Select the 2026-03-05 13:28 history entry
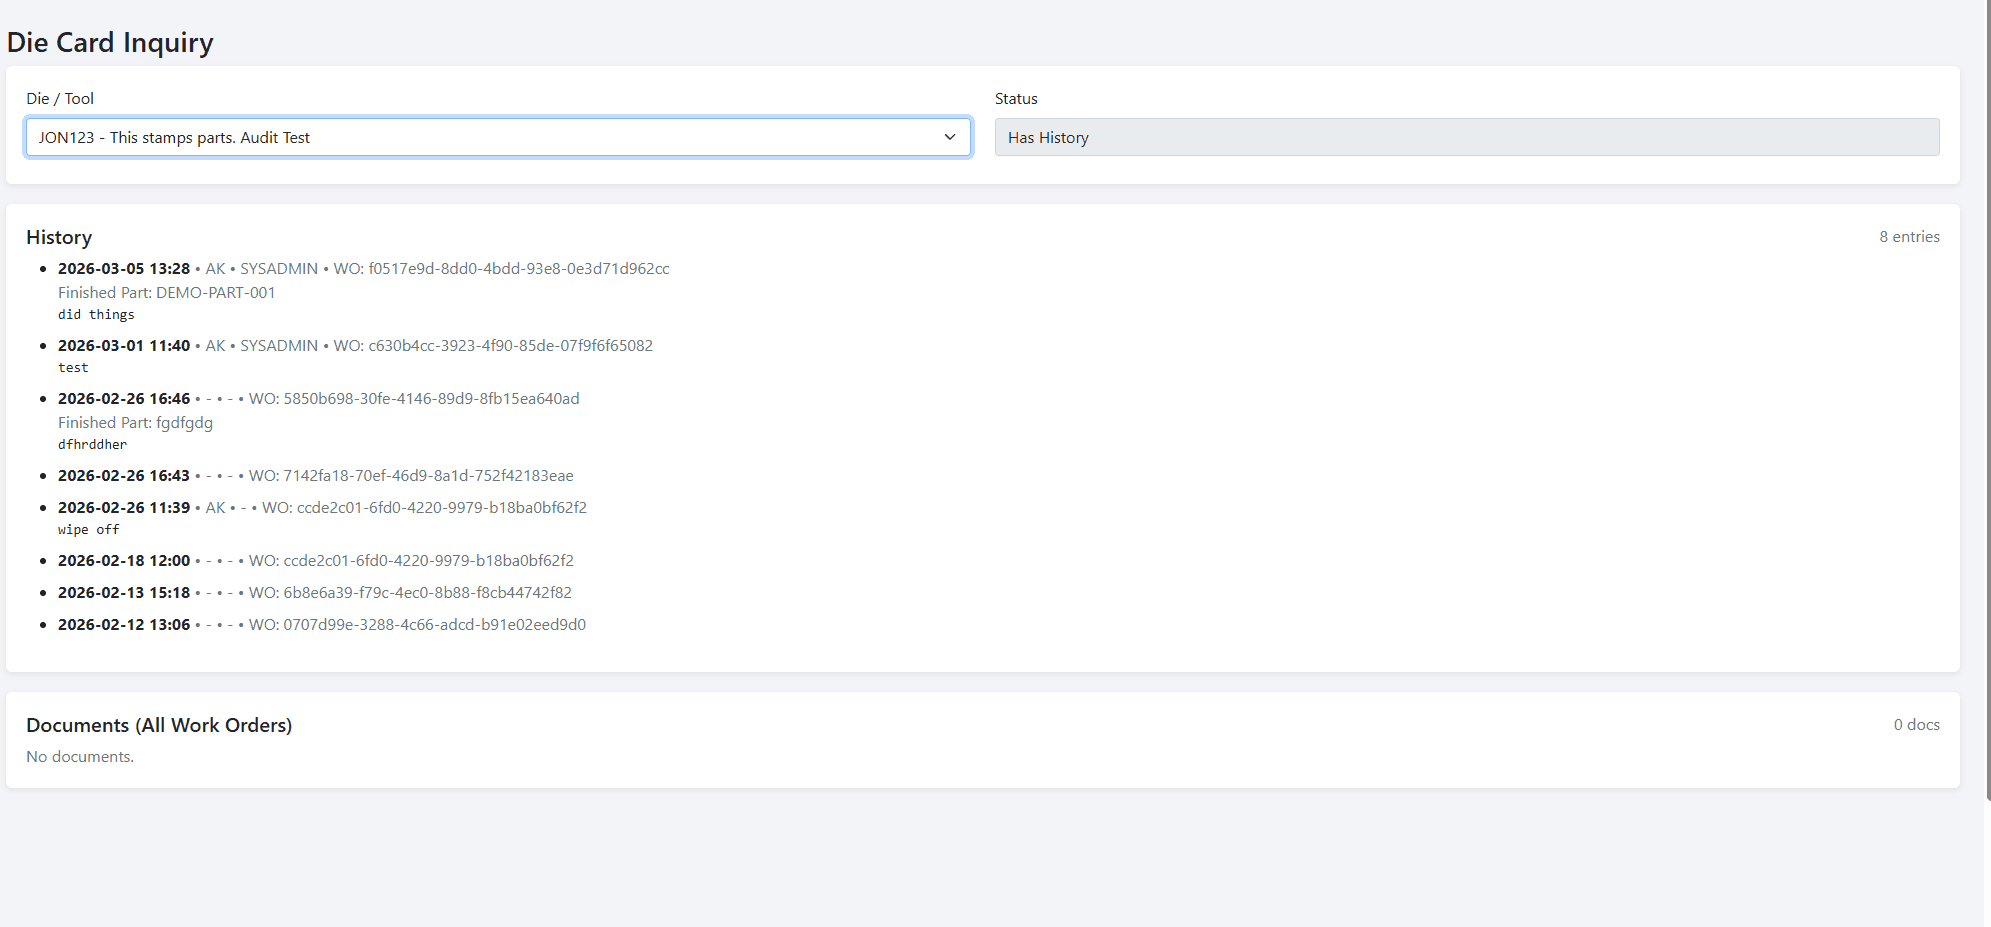The image size is (1991, 927). [124, 268]
